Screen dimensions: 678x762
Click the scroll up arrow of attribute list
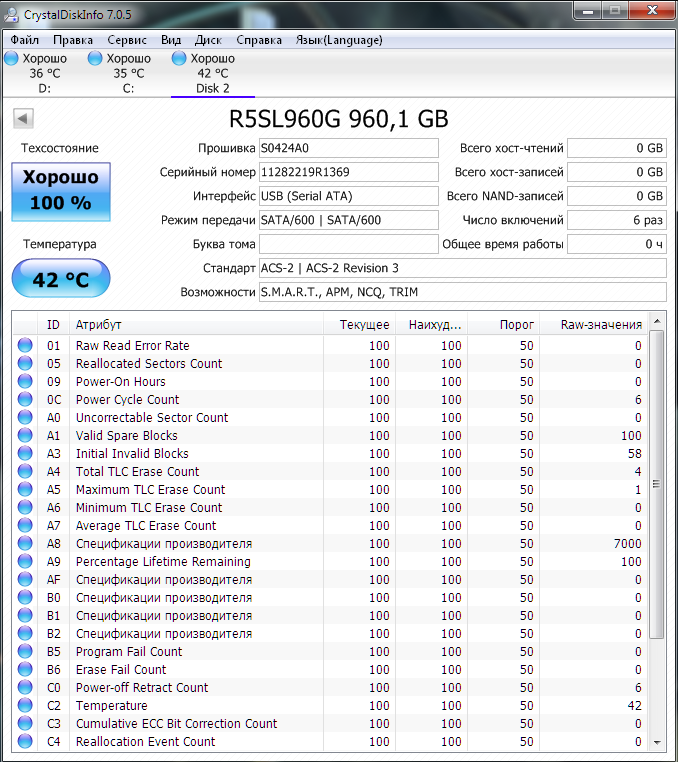[657, 321]
